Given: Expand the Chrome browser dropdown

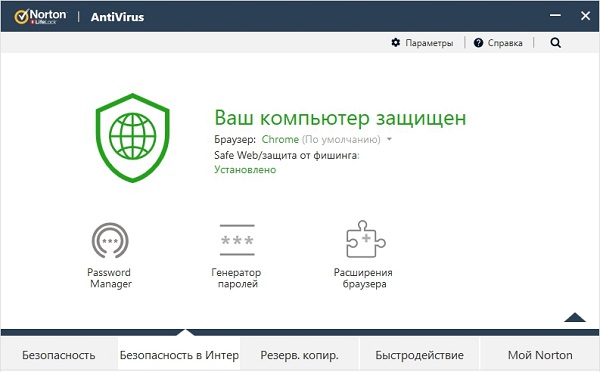Looking at the screenshot, I should click(x=389, y=139).
